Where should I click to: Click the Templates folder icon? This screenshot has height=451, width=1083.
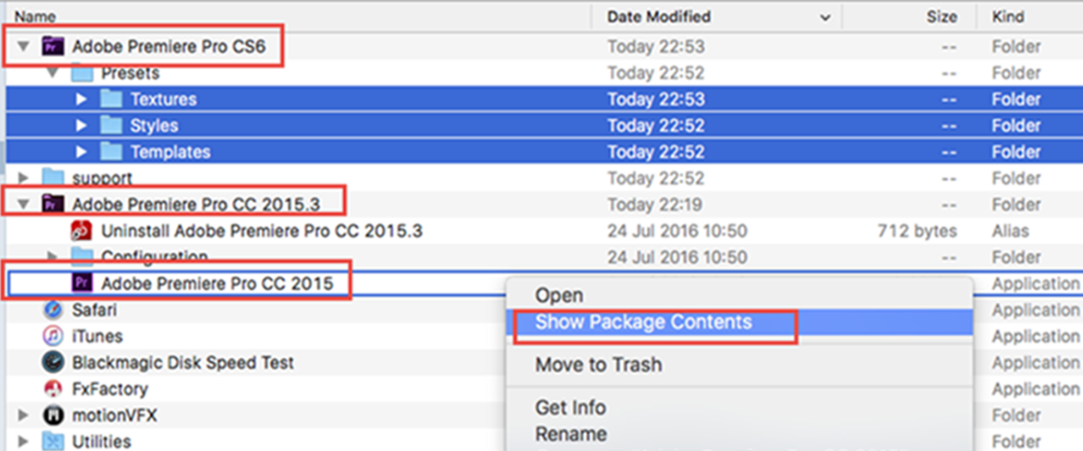click(x=111, y=151)
